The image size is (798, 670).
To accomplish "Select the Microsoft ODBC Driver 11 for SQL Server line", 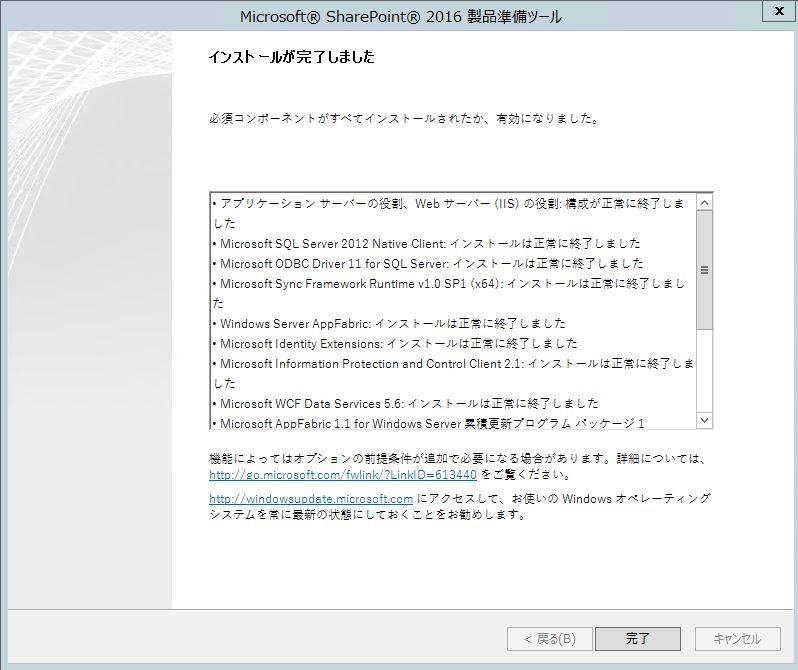I will point(429,263).
